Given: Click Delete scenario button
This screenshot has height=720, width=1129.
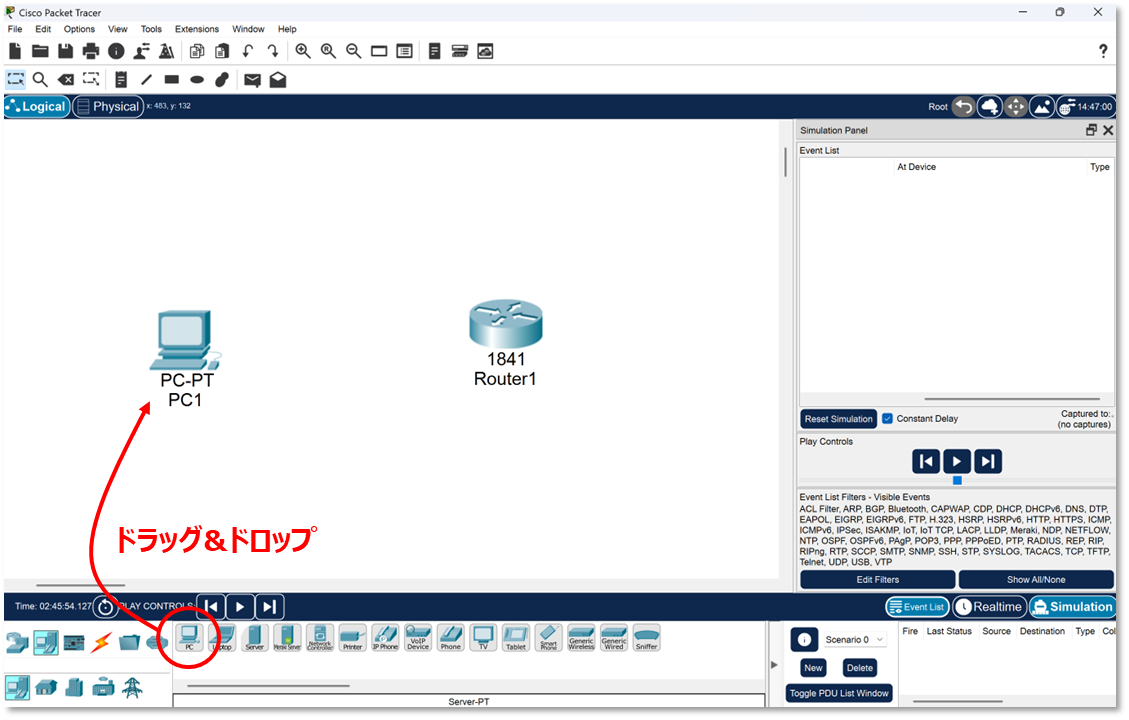Looking at the screenshot, I should (x=860, y=668).
